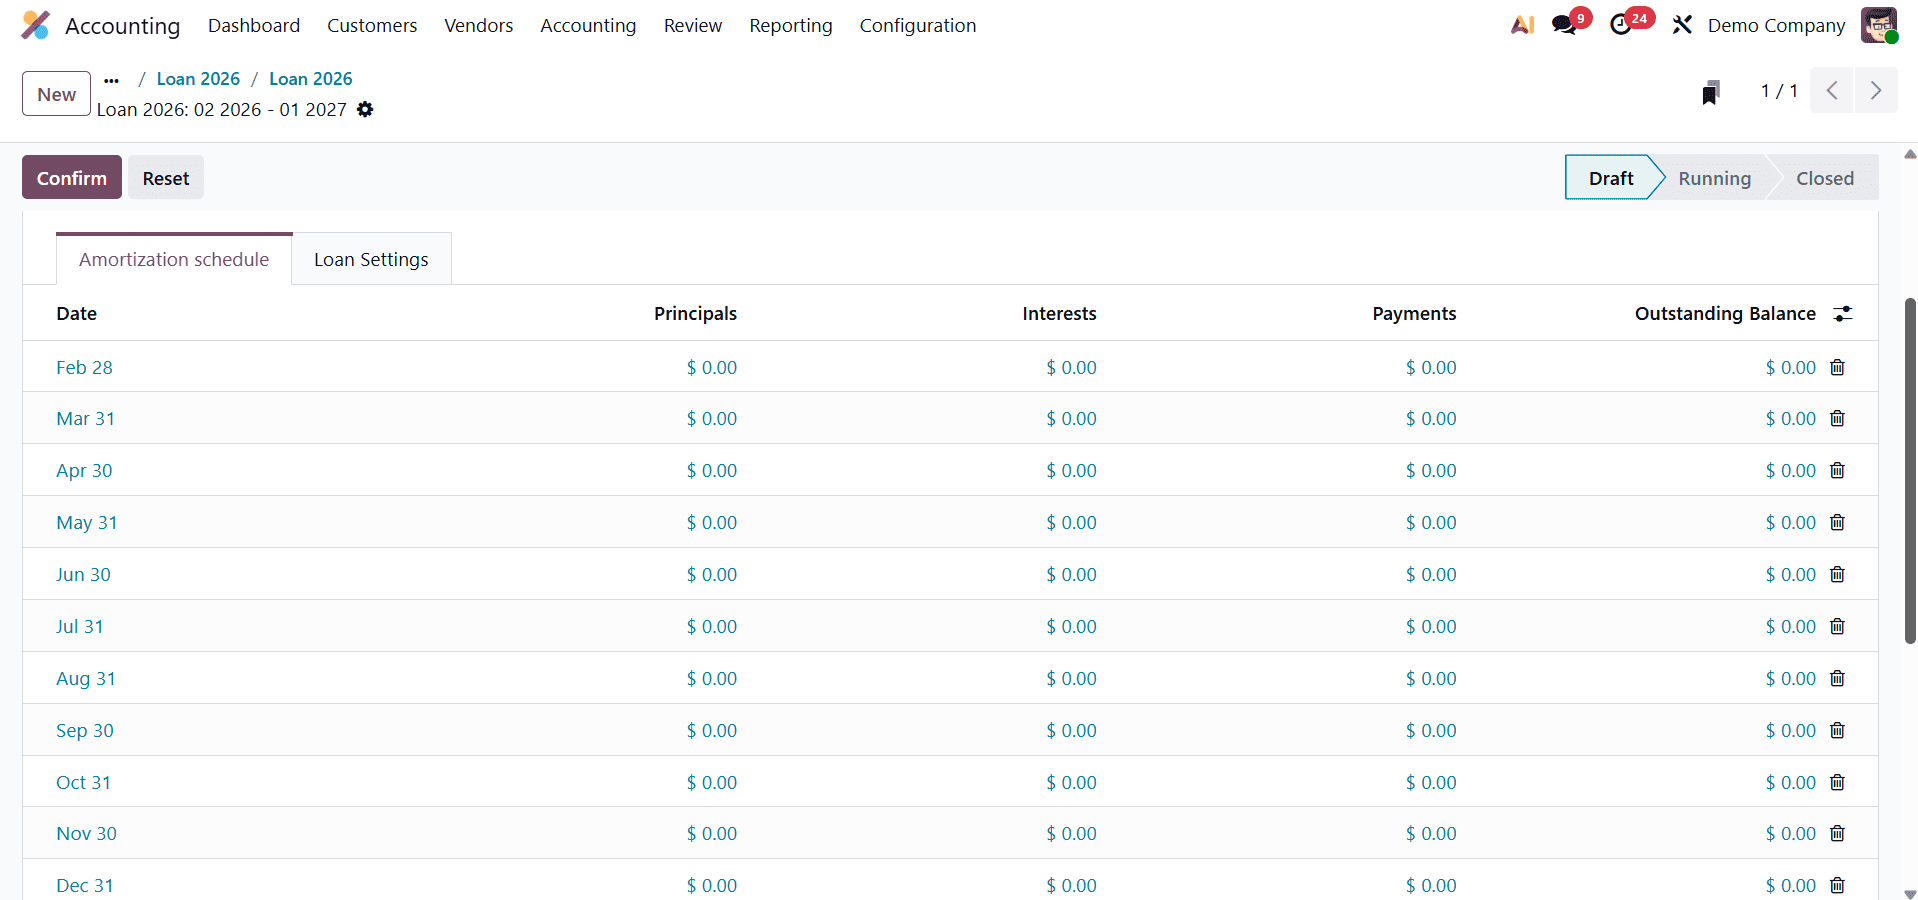1918x900 pixels.
Task: Delete the Feb 28 schedule line via trash icon
Action: click(x=1837, y=367)
